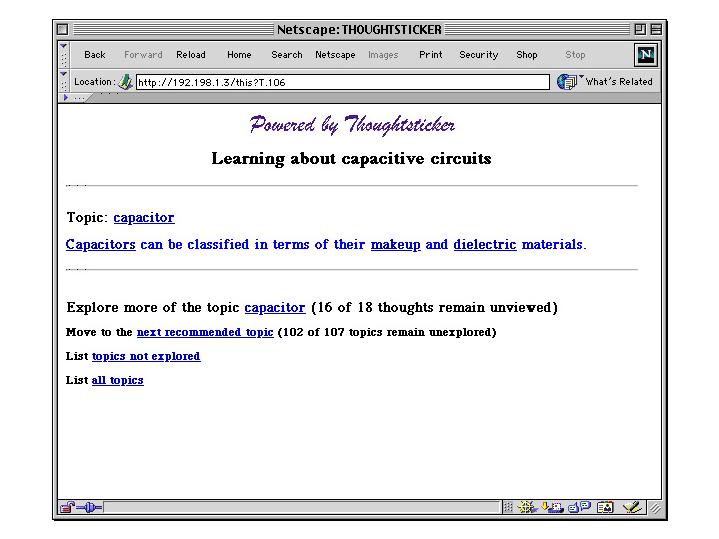
Task: Collapse the navigation toolbar using its triangle
Action: [x=64, y=46]
